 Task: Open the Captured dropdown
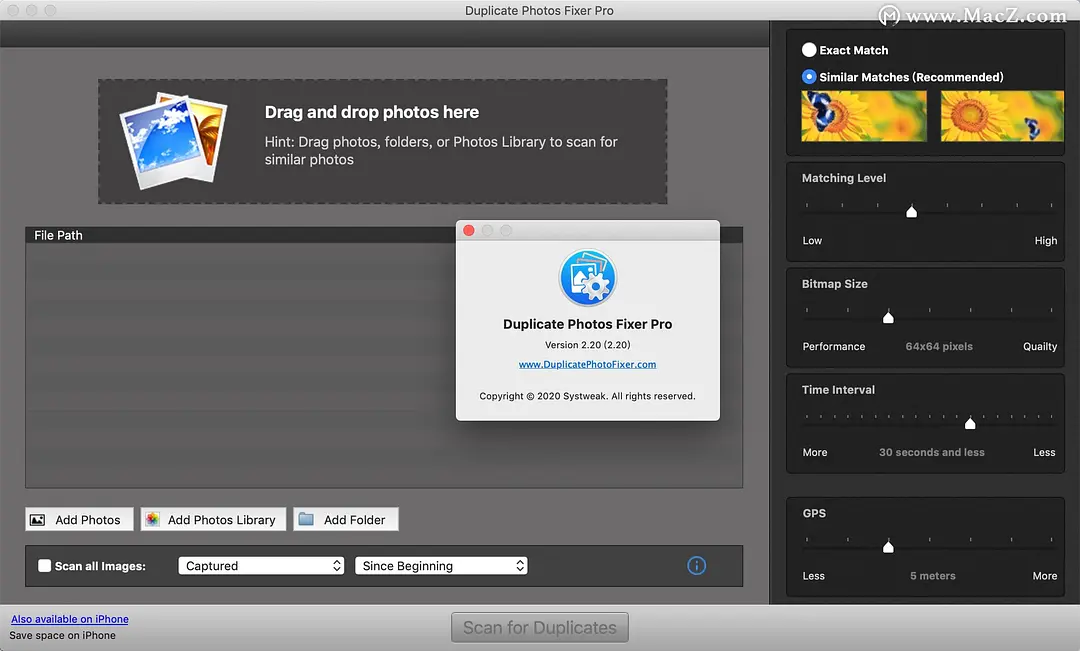(261, 566)
